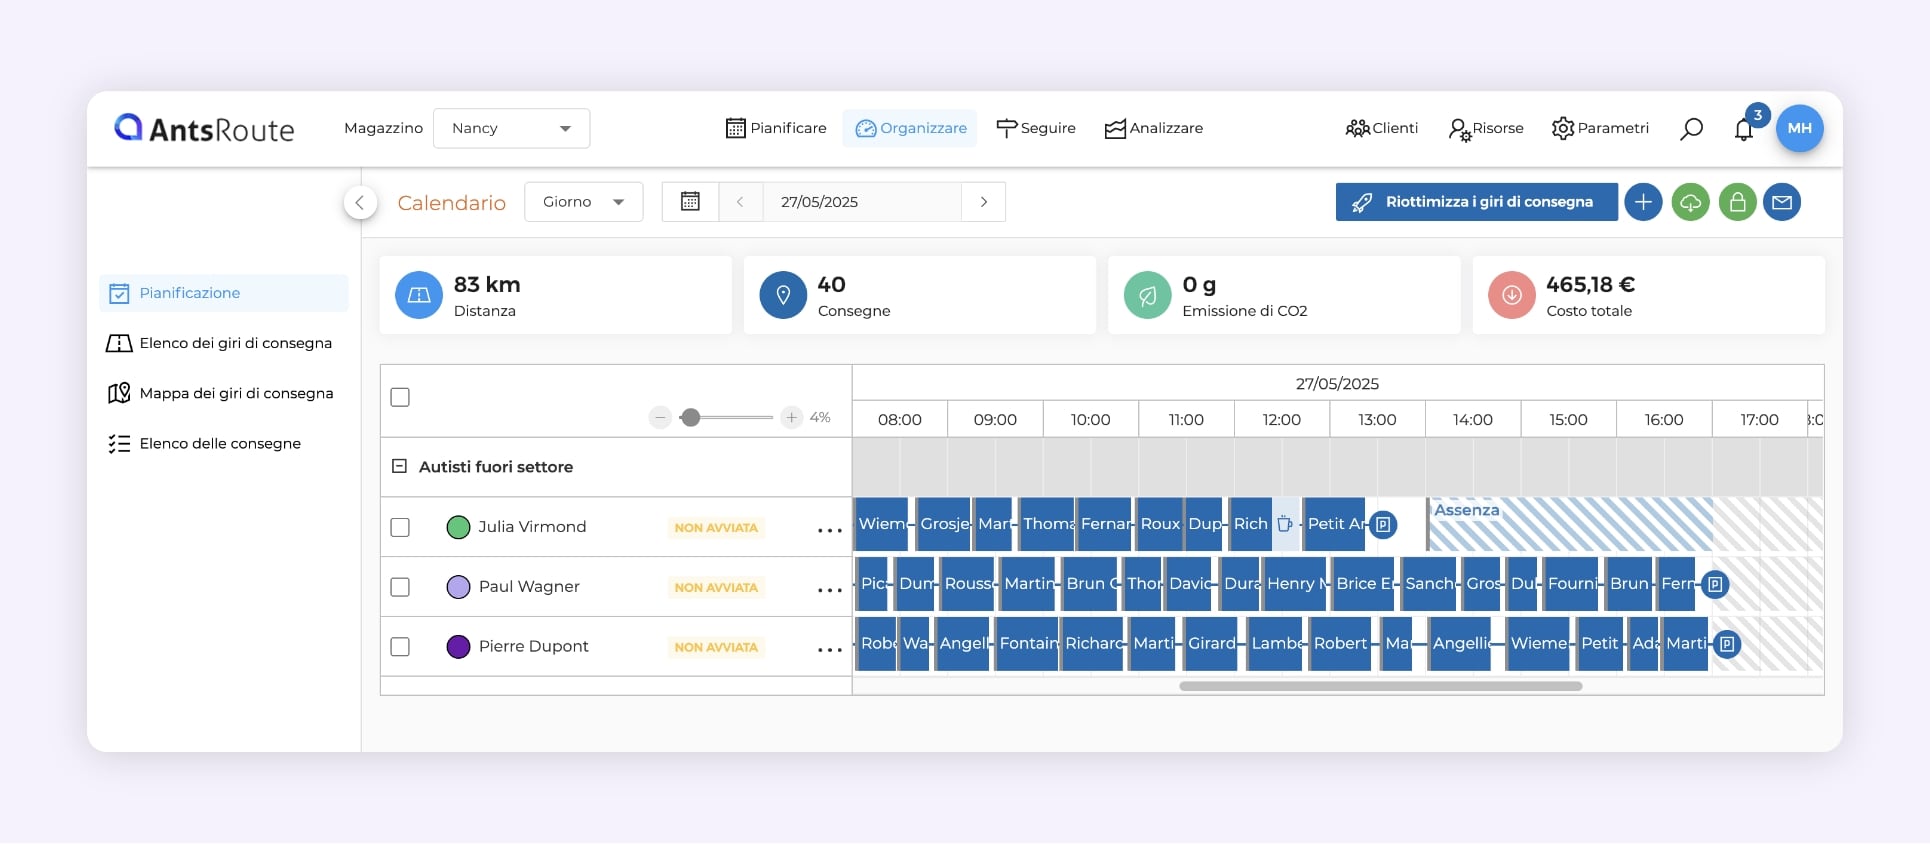
Task: Click the notifications bell icon
Action: [1744, 129]
